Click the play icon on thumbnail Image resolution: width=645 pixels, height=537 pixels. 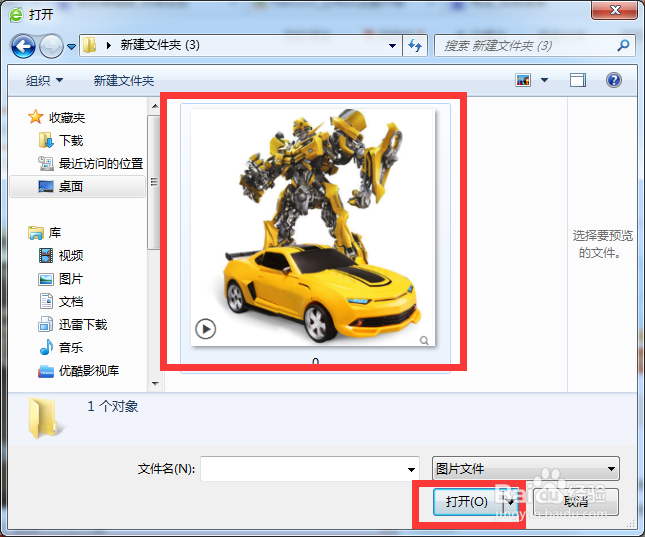tap(205, 329)
